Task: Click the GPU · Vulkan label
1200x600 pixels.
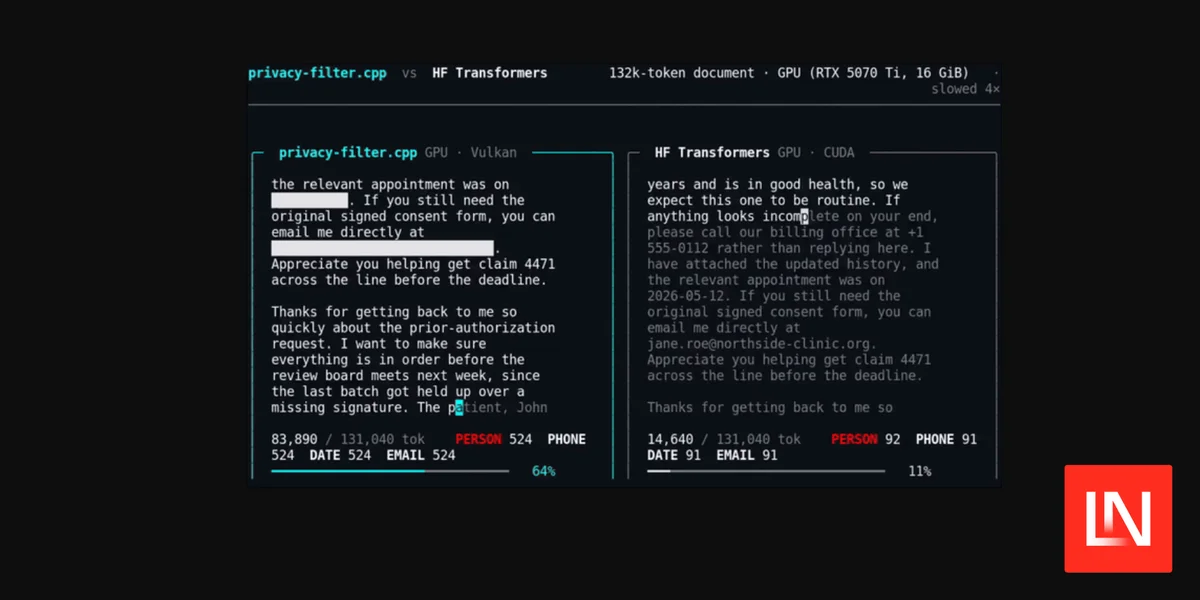Action: 471,153
